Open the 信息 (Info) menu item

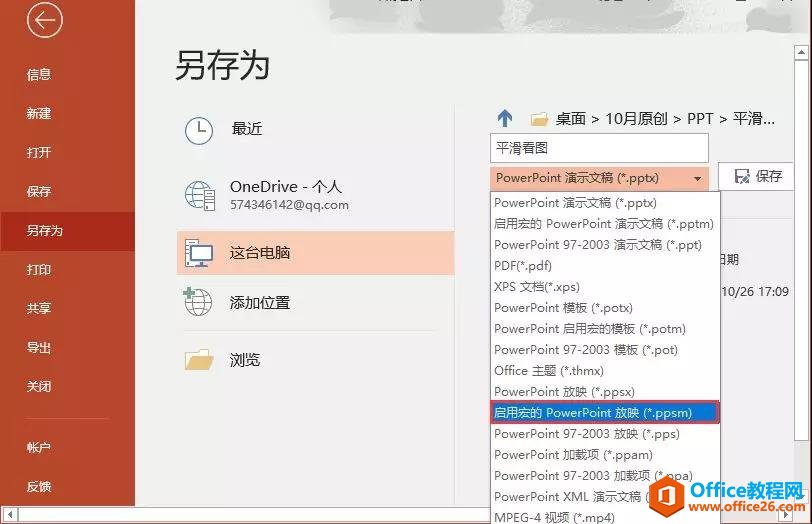tap(39, 74)
